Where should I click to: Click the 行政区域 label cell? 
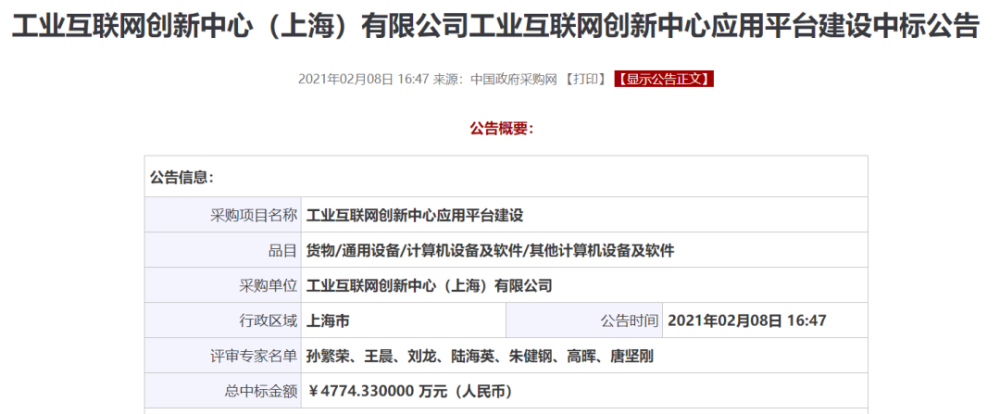pos(223,321)
